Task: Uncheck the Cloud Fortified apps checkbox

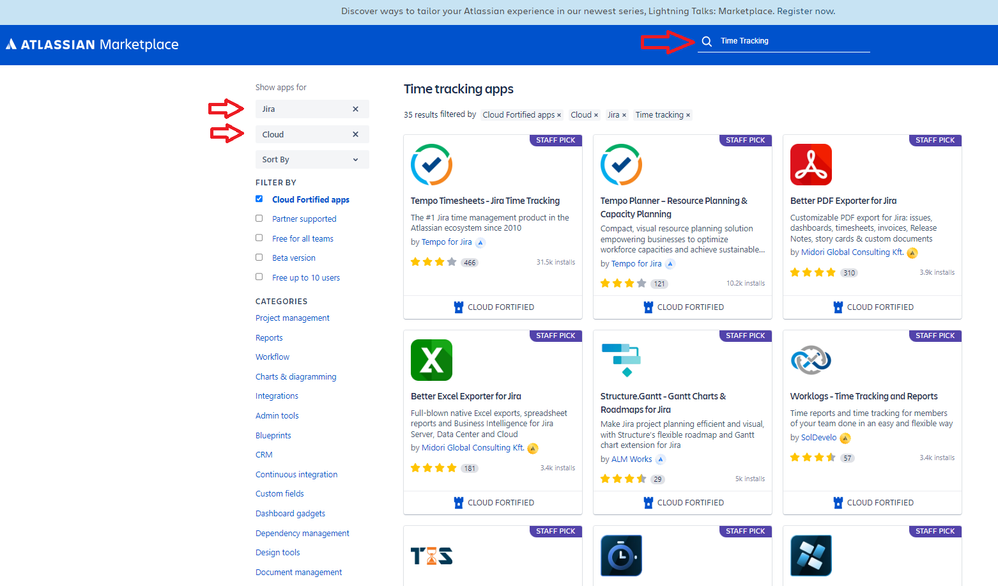Action: [259, 199]
